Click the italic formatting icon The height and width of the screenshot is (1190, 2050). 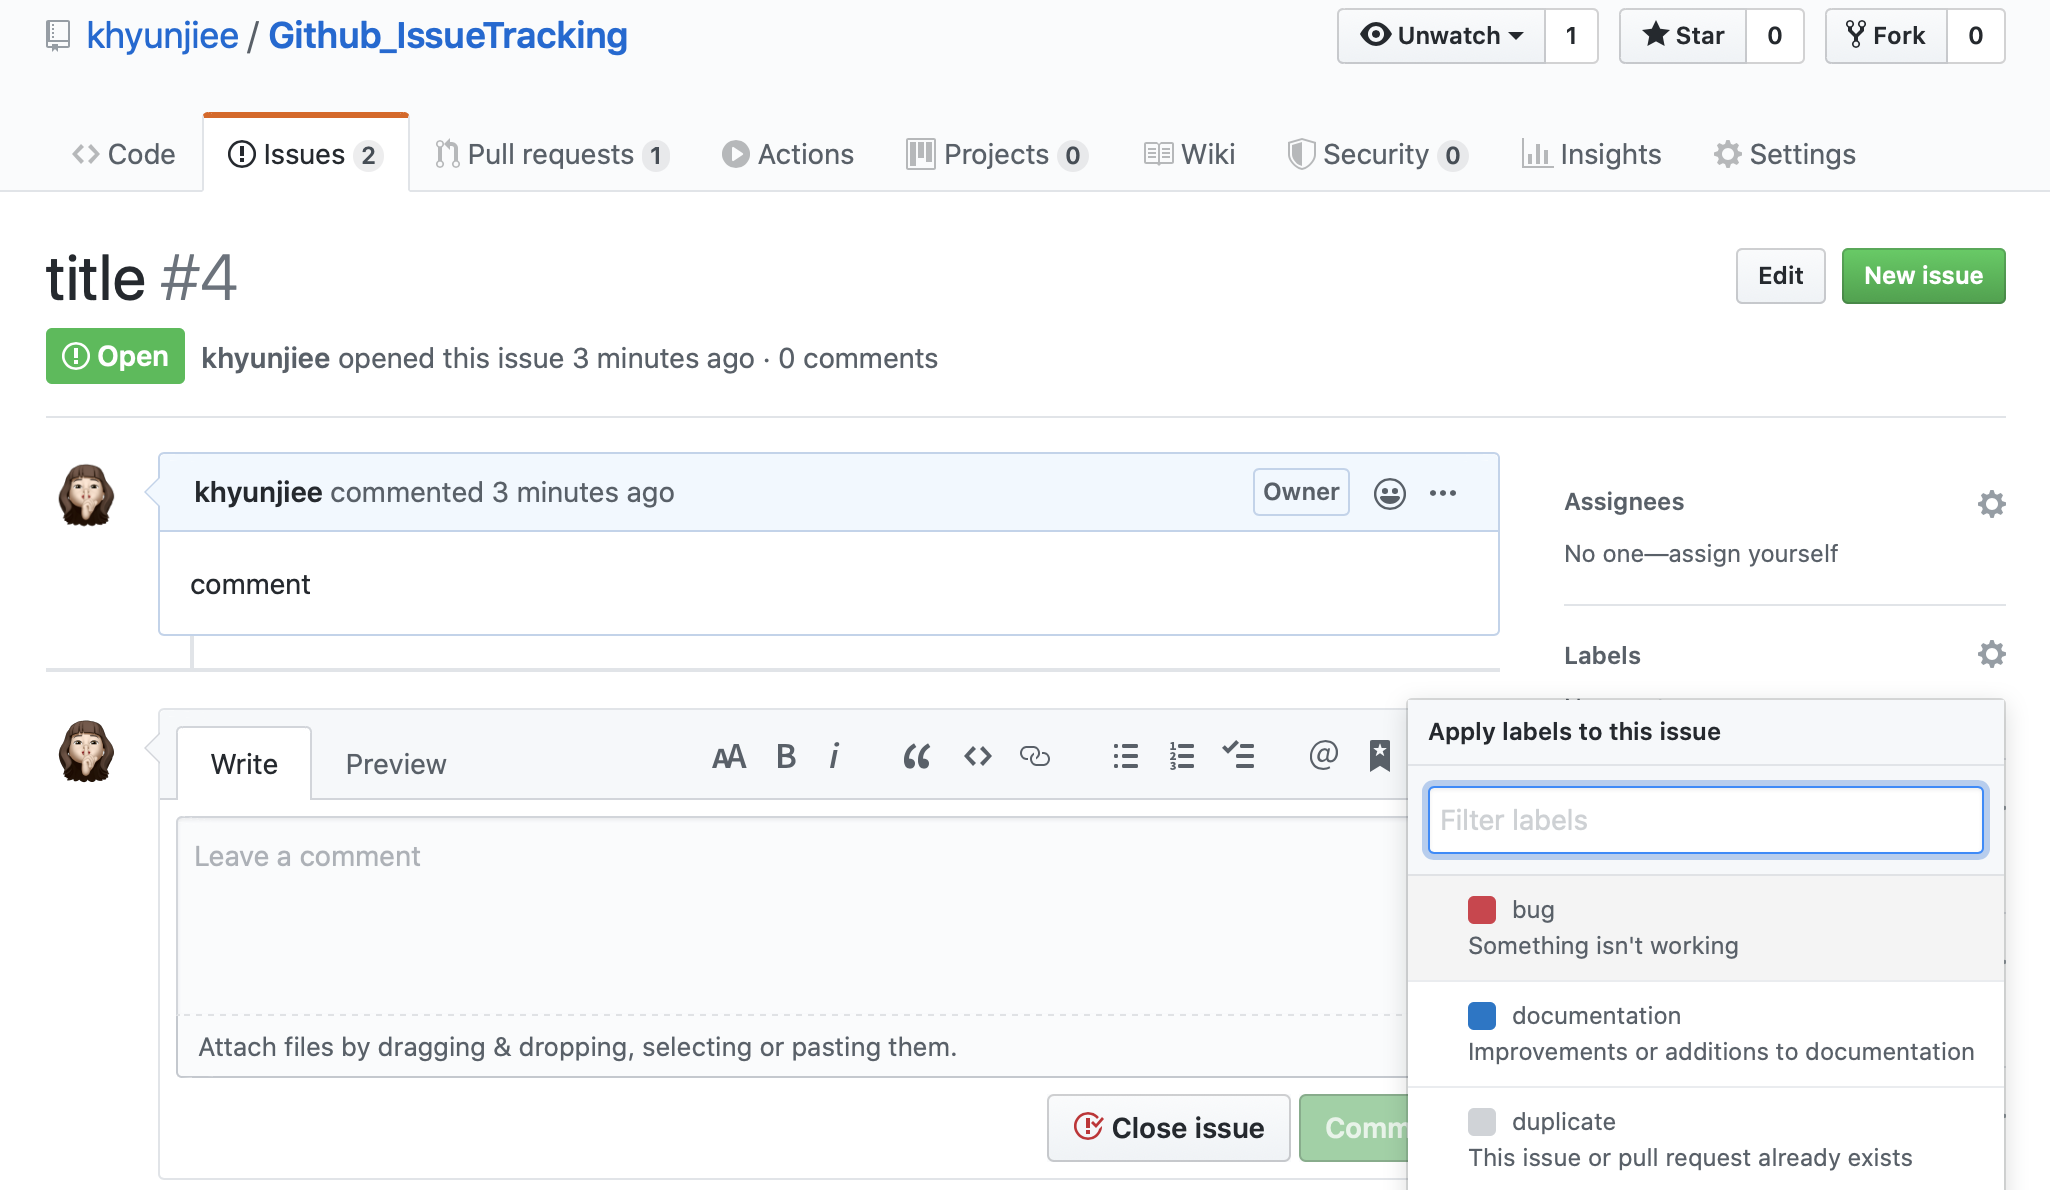coord(834,756)
